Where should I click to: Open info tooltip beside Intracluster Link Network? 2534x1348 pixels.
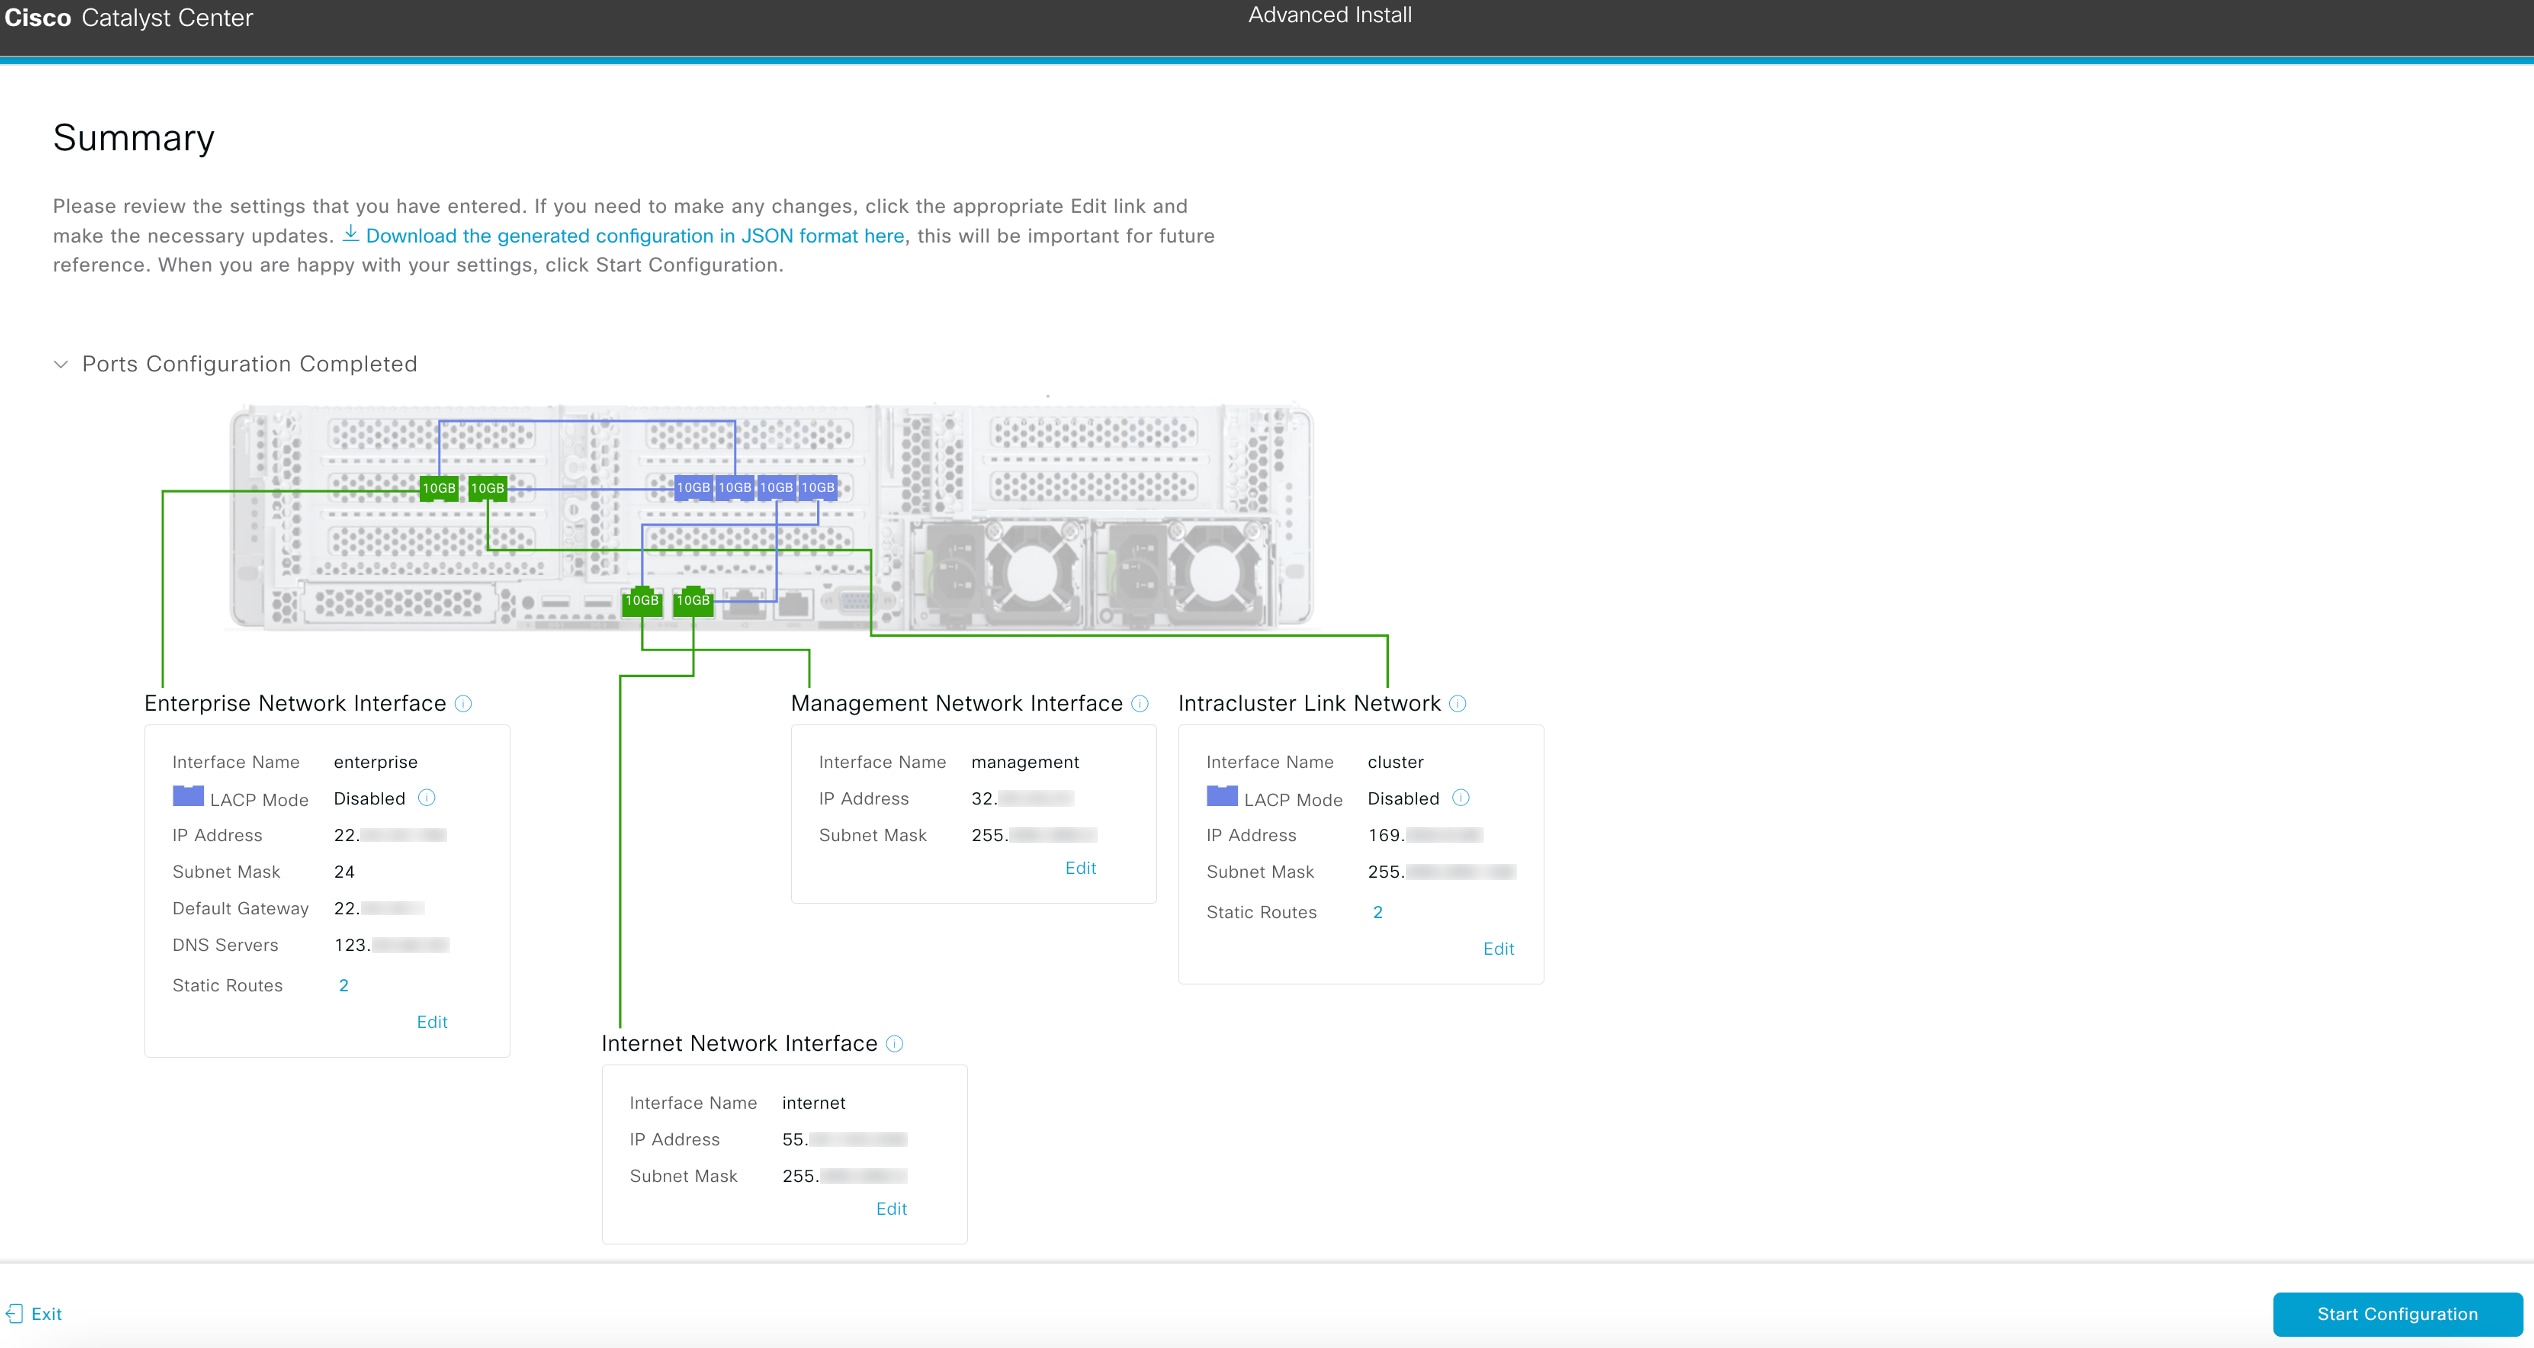coord(1458,704)
